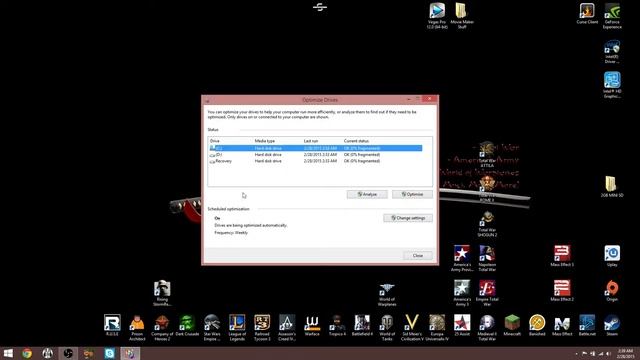Launch Battlefield 4 shortcut

(x=362, y=325)
